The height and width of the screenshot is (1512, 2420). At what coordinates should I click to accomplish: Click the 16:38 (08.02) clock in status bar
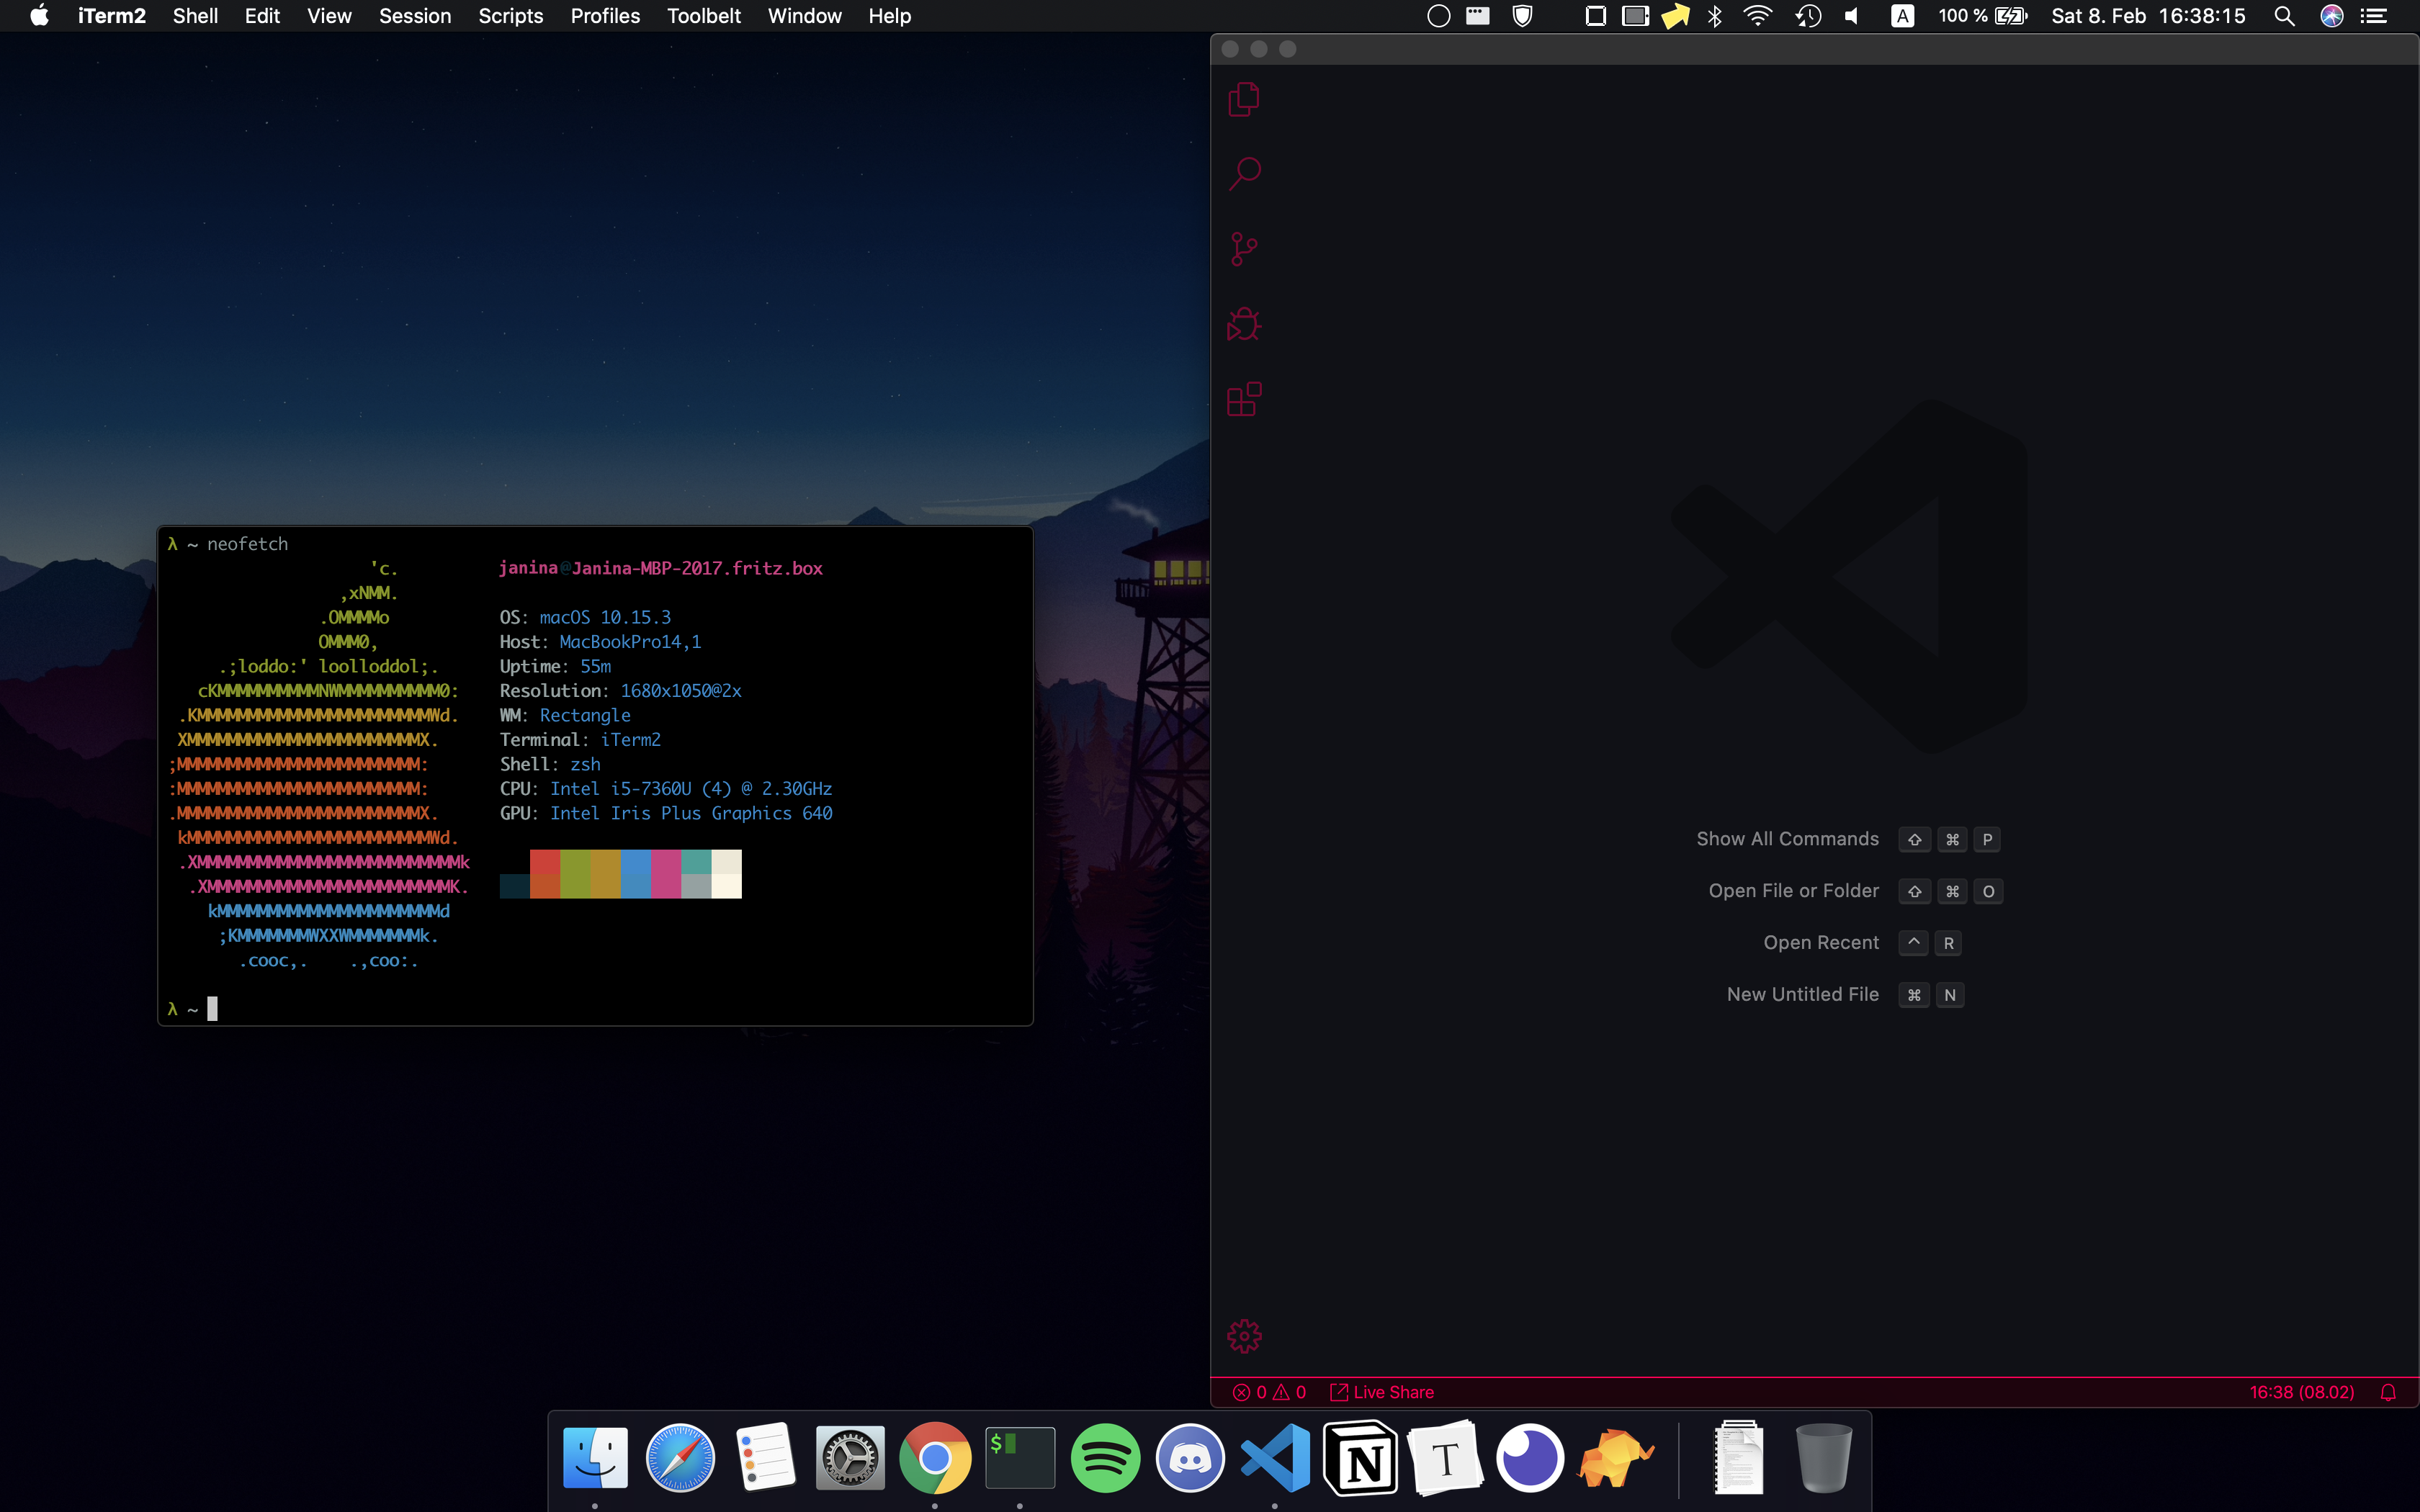[2301, 1392]
